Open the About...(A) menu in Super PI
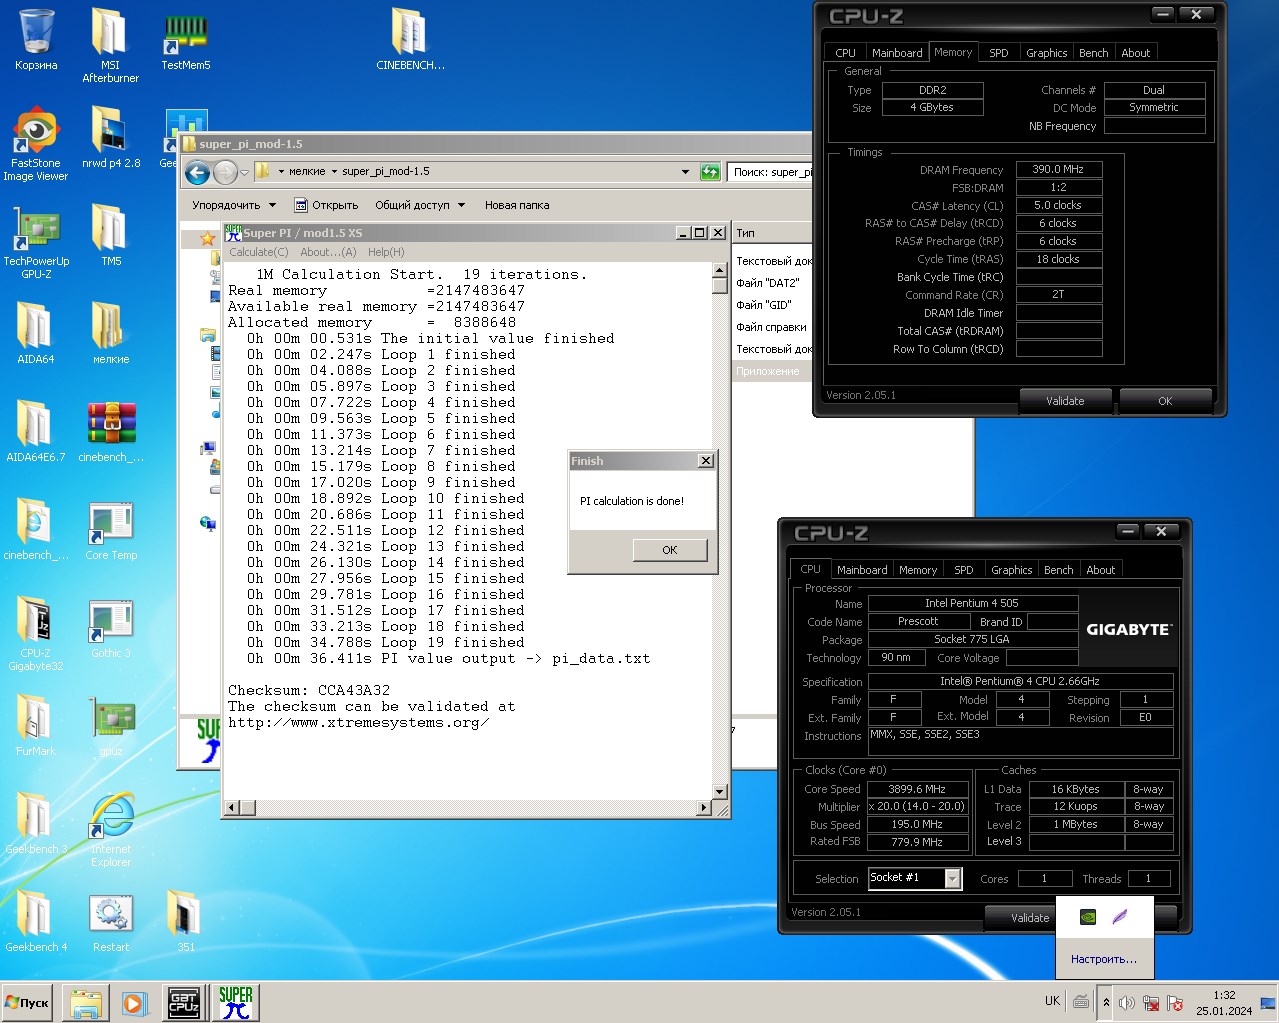The width and height of the screenshot is (1279, 1023). click(328, 252)
